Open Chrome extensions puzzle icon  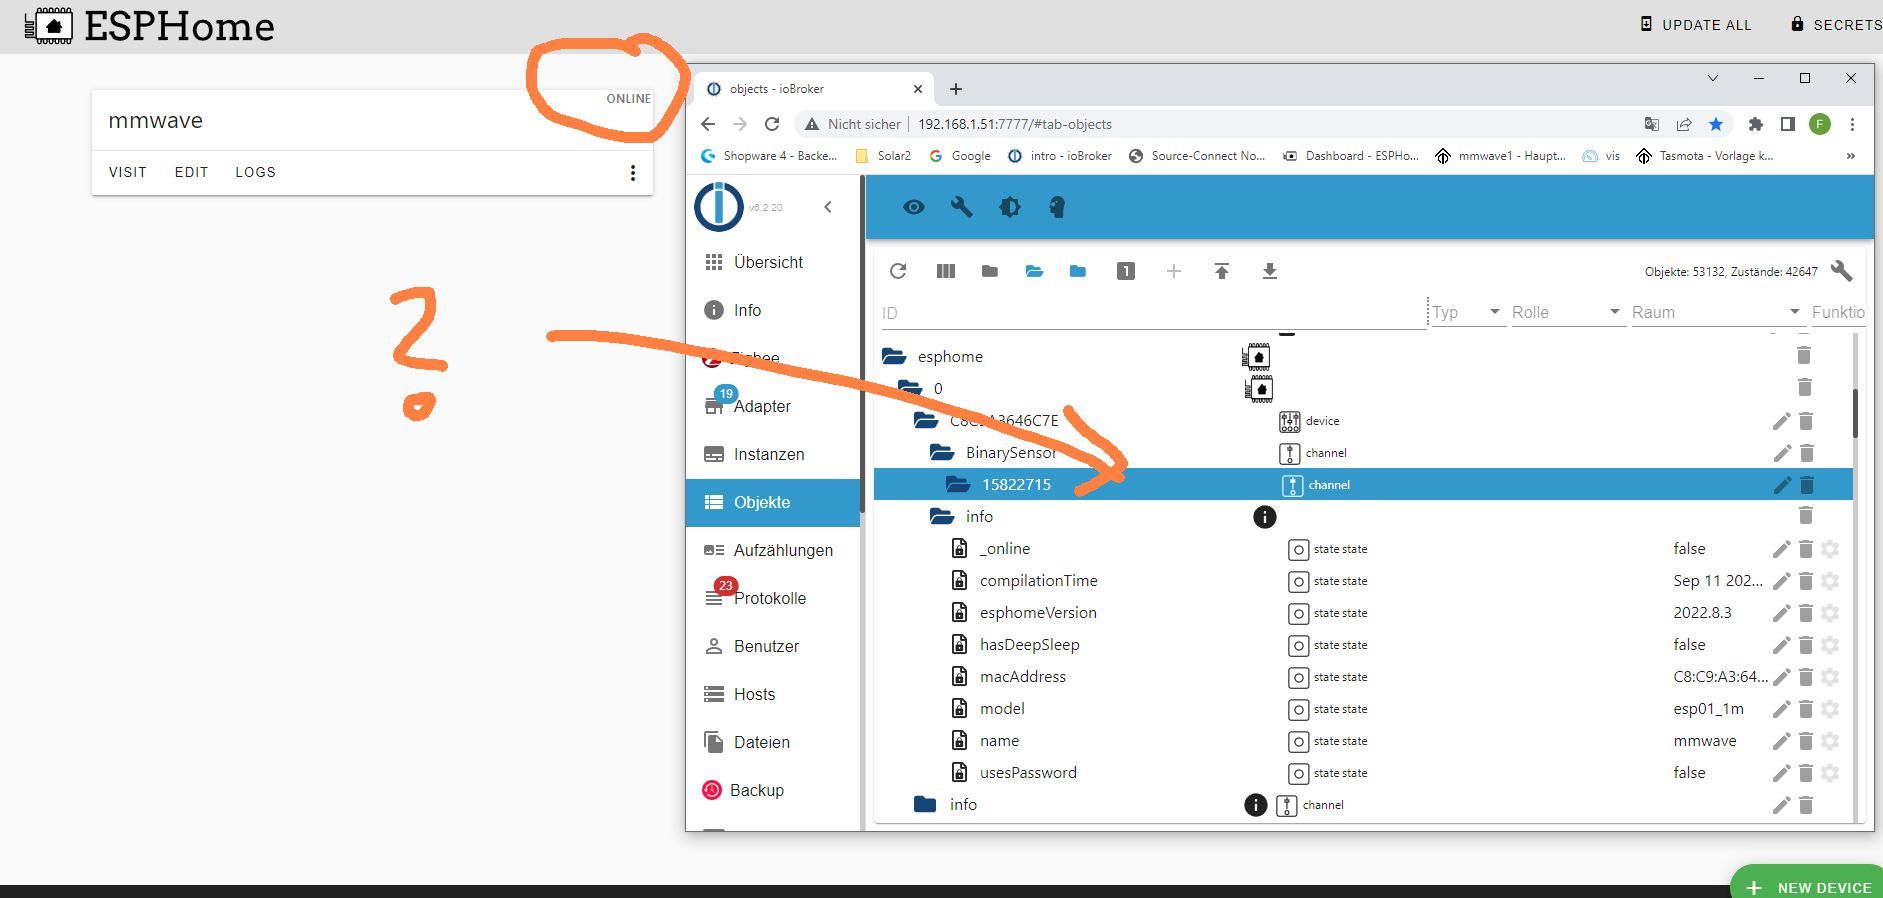(x=1755, y=124)
